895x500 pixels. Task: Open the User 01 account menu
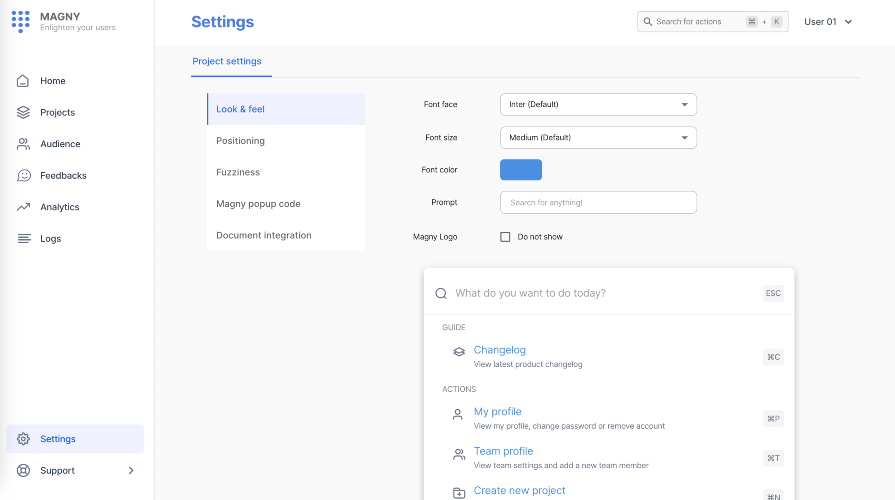(x=827, y=22)
